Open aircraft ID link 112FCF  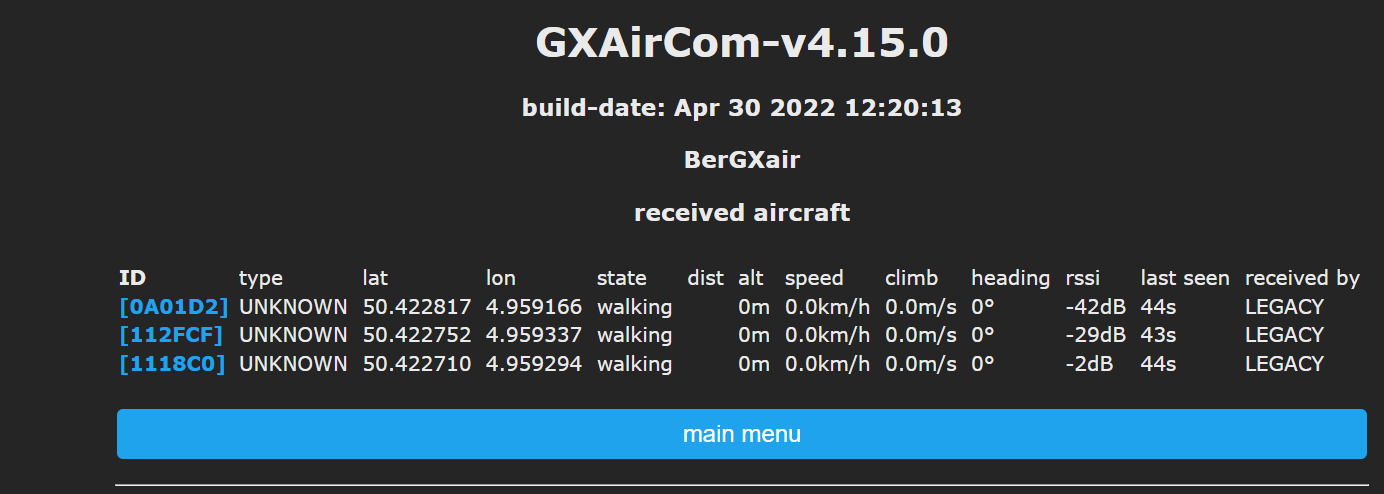pos(171,335)
